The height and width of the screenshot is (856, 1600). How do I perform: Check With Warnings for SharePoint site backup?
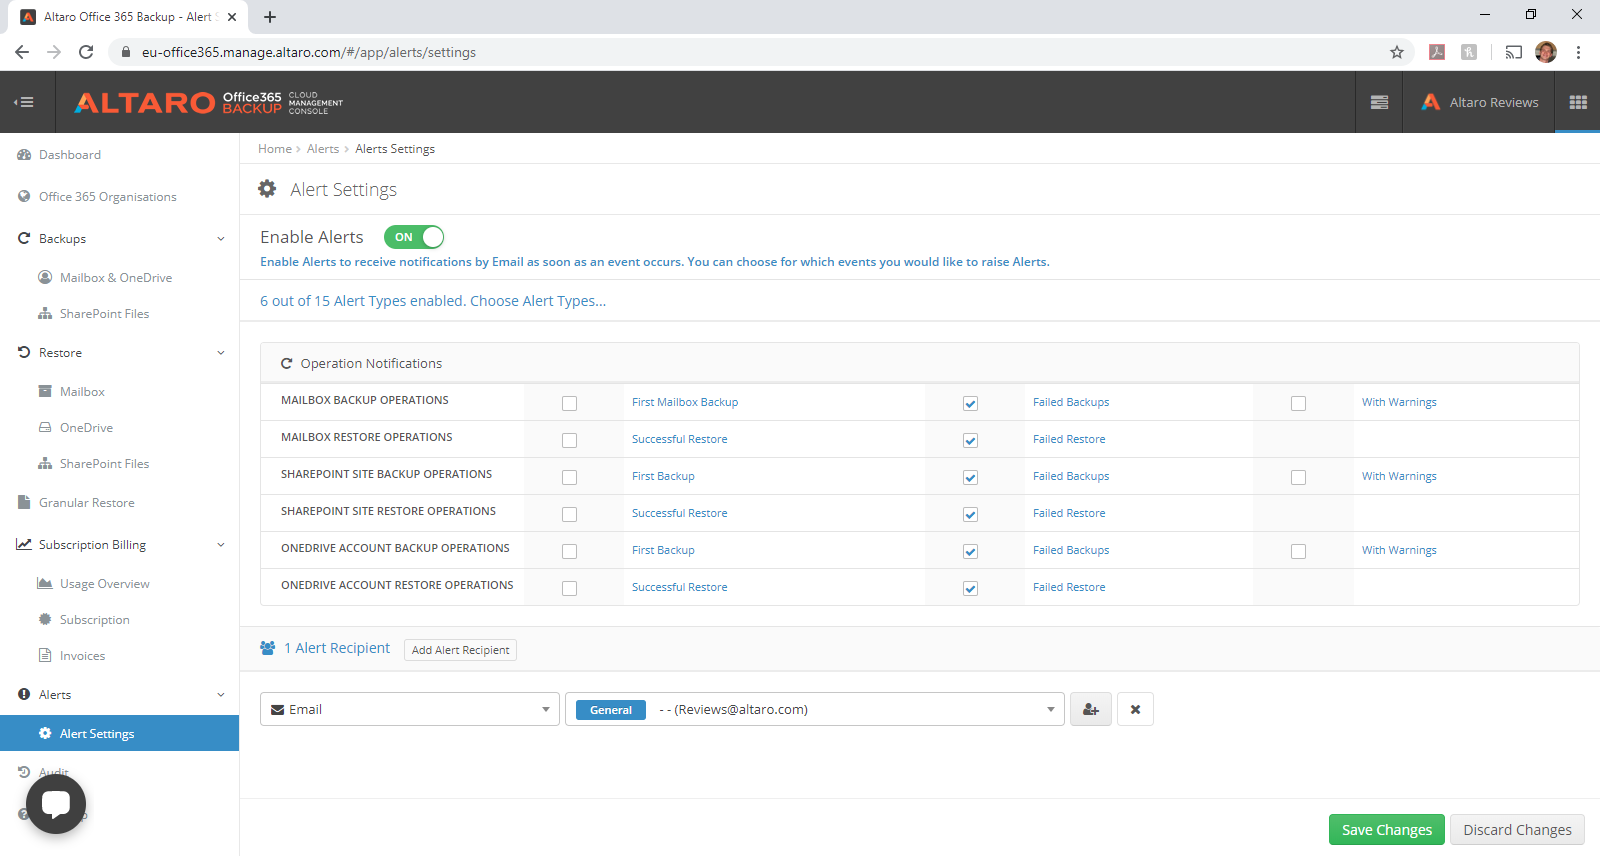[x=1298, y=477]
